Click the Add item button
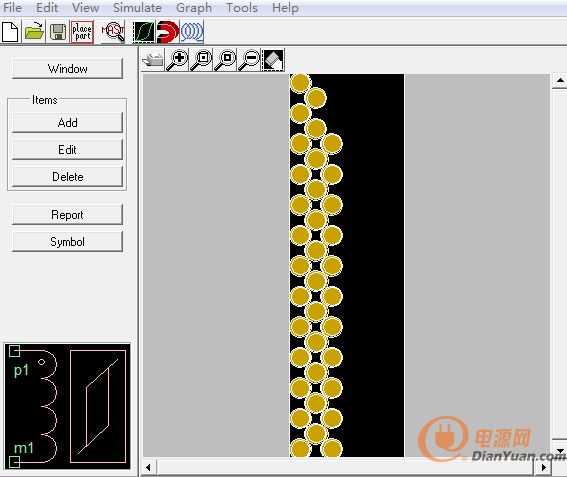Viewport: 567px width, 477px height. click(x=68, y=123)
